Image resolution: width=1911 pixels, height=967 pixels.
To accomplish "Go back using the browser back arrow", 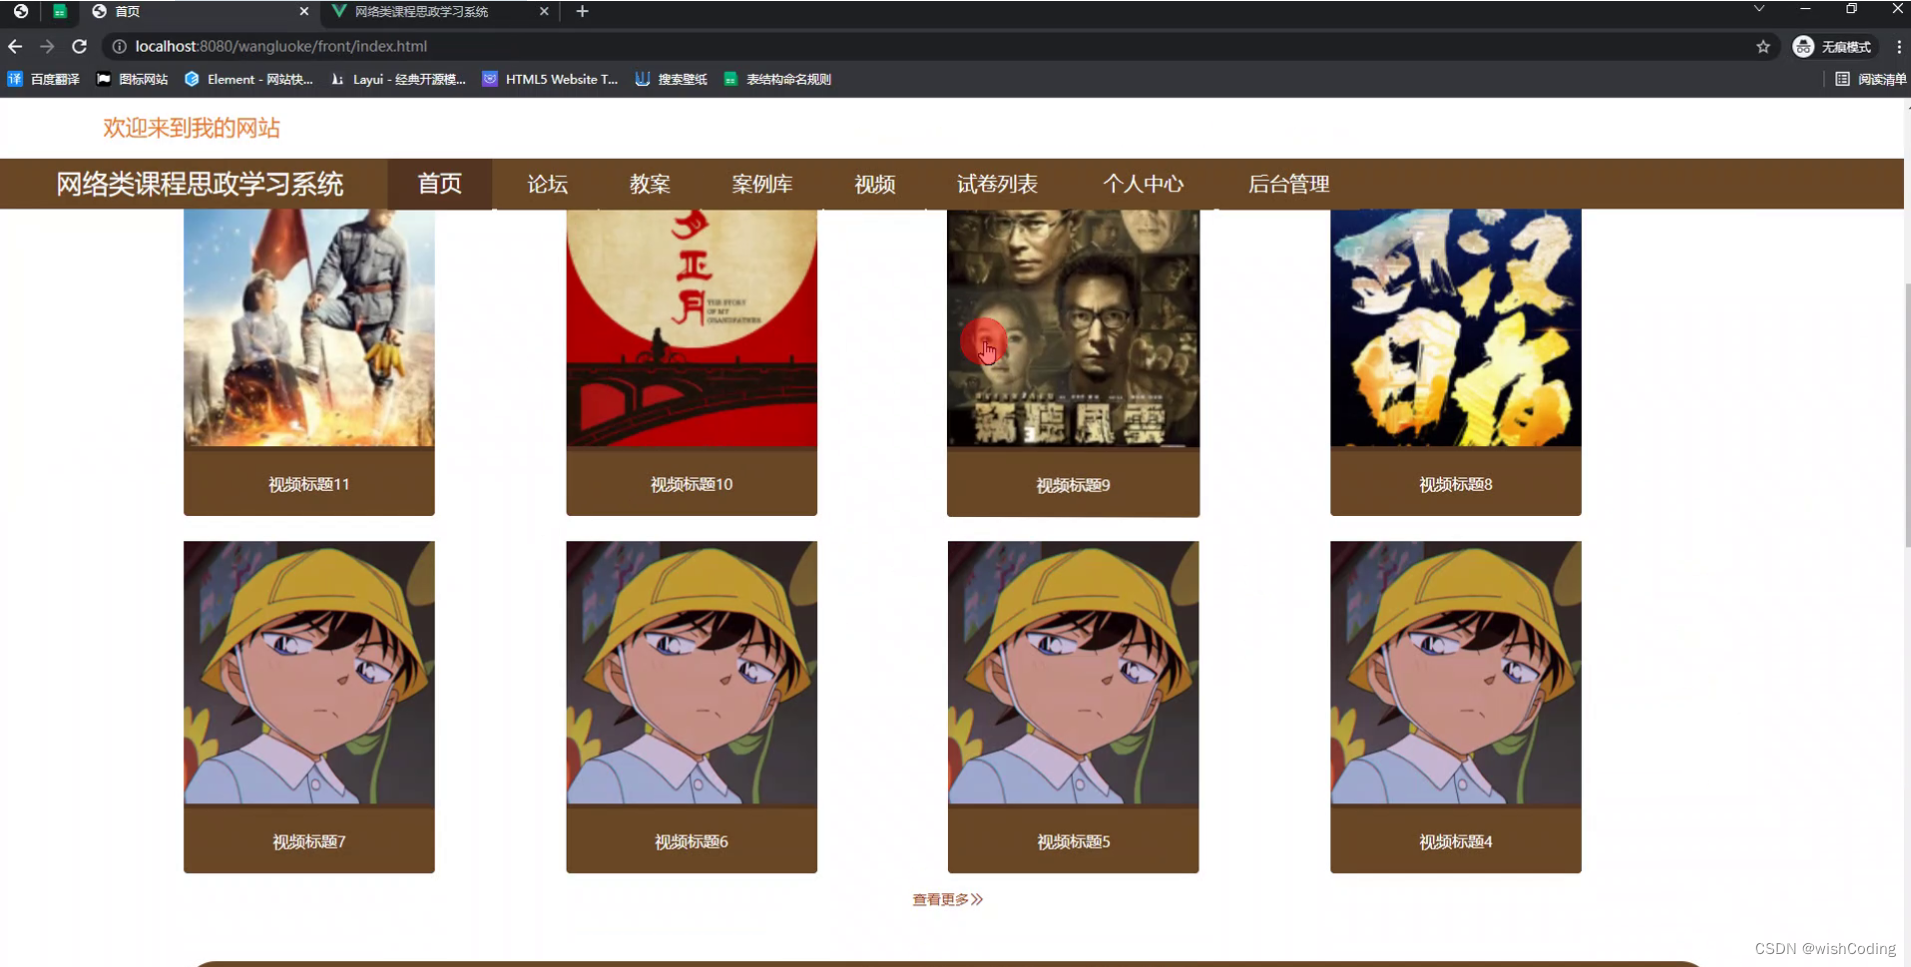I will click(x=15, y=46).
